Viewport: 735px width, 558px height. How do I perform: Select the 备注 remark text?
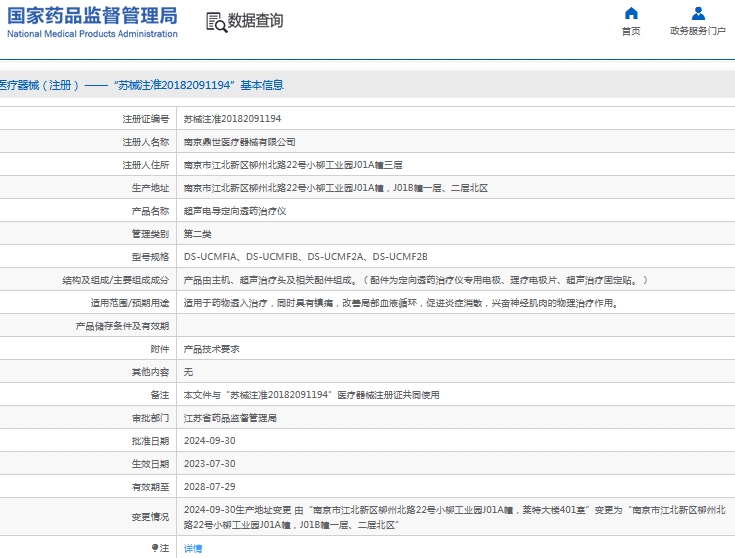click(311, 395)
